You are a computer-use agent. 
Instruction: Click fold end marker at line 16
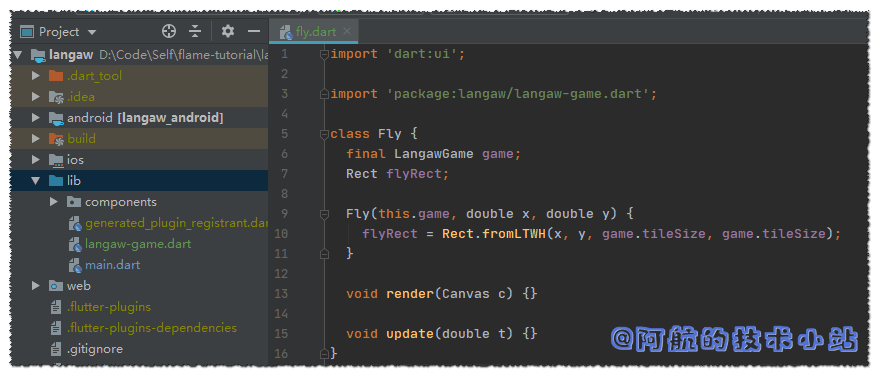click(324, 354)
